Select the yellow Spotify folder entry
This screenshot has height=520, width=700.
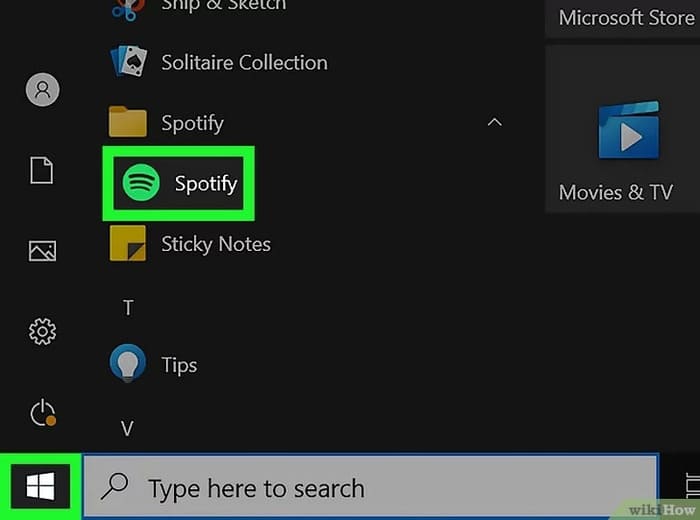tap(190, 123)
